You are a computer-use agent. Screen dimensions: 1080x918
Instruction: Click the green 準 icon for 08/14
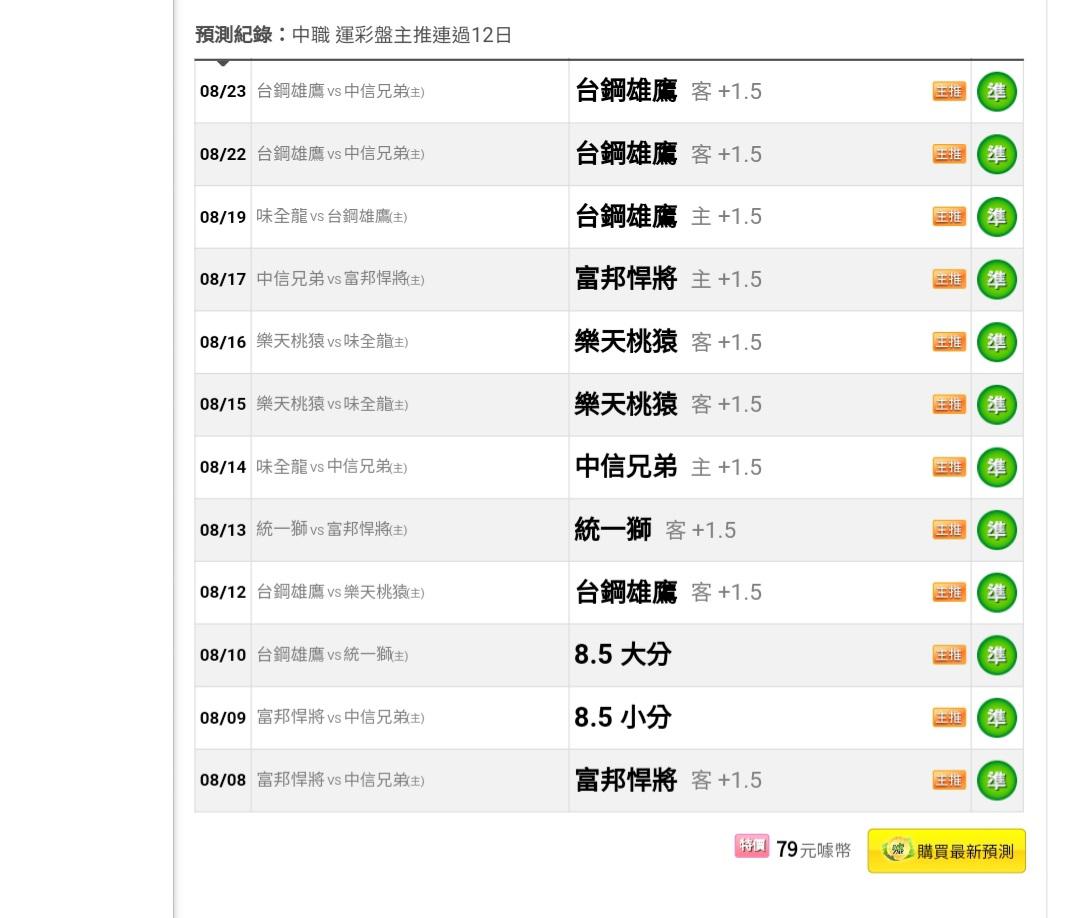997,467
